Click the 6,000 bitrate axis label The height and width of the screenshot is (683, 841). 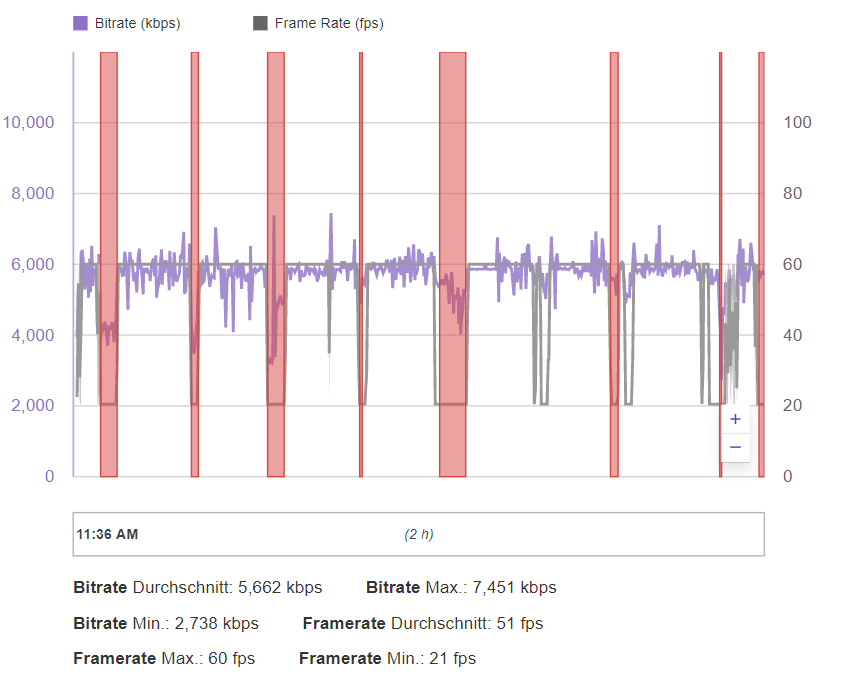pyautogui.click(x=33, y=265)
